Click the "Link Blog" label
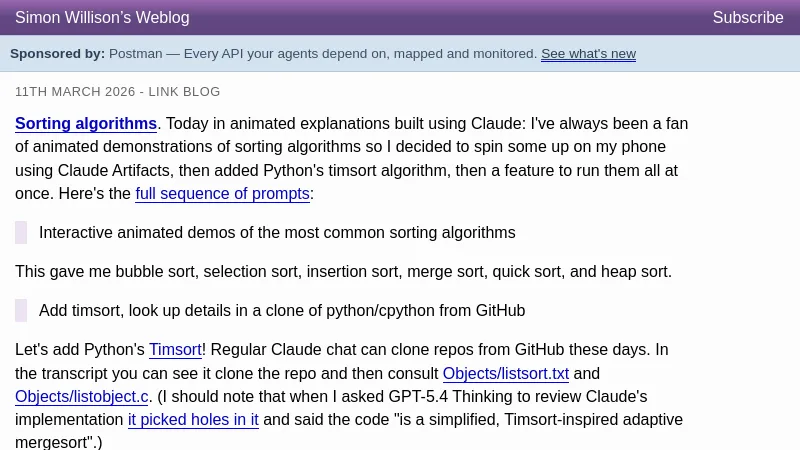 [x=184, y=92]
